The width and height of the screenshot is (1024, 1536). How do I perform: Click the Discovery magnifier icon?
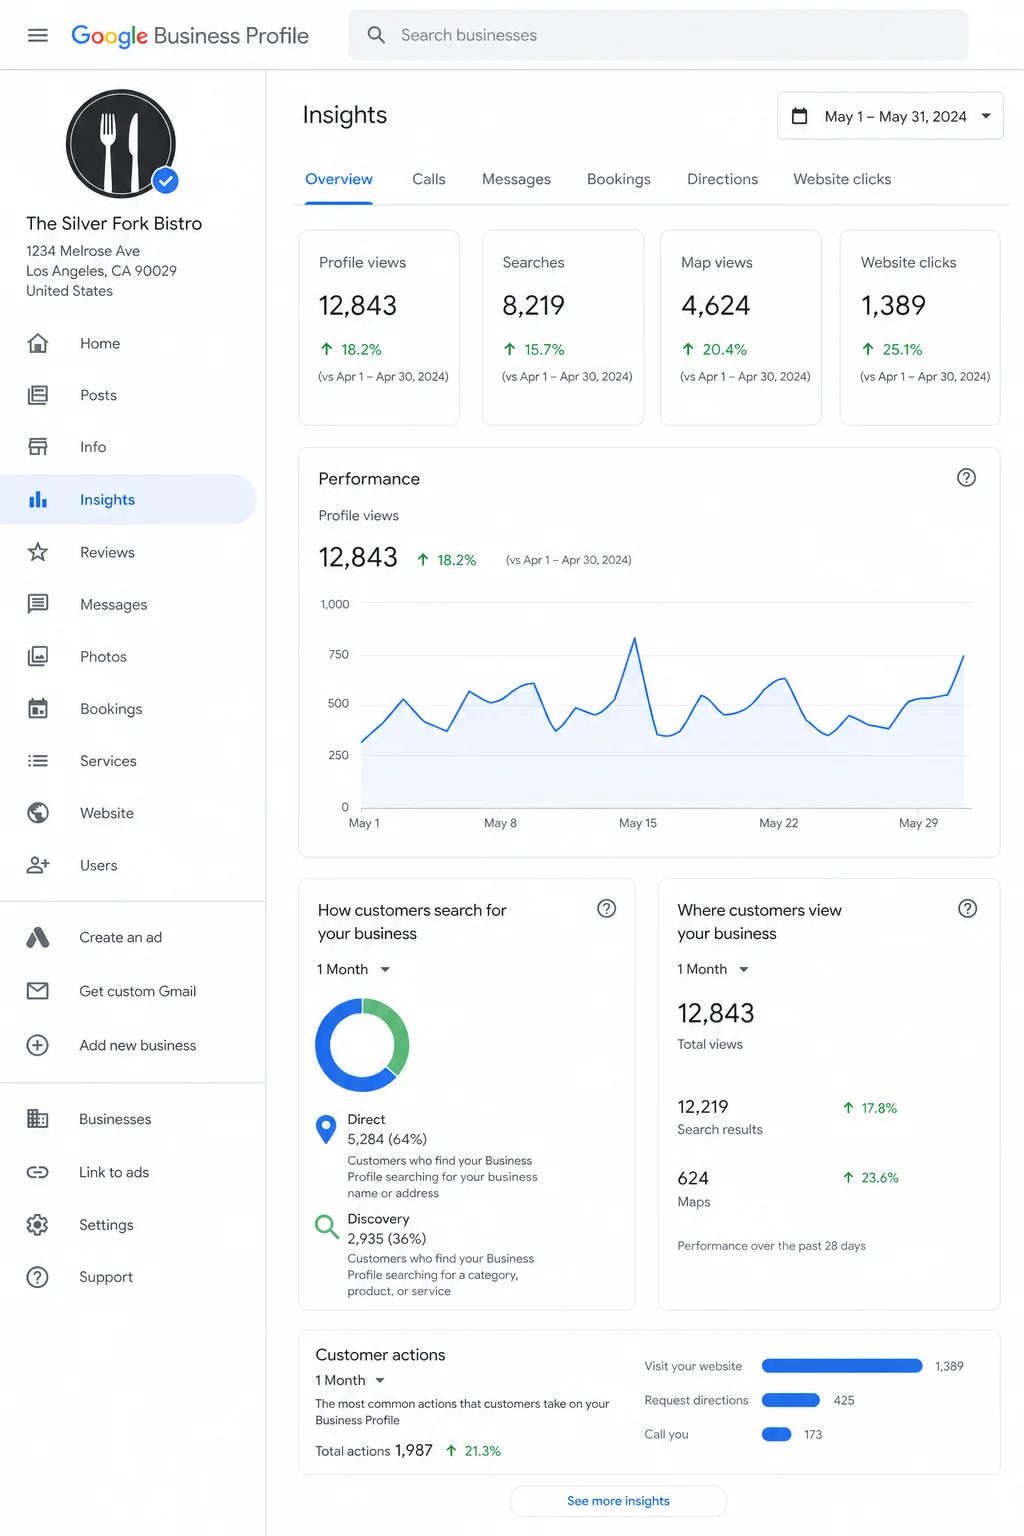327,1226
